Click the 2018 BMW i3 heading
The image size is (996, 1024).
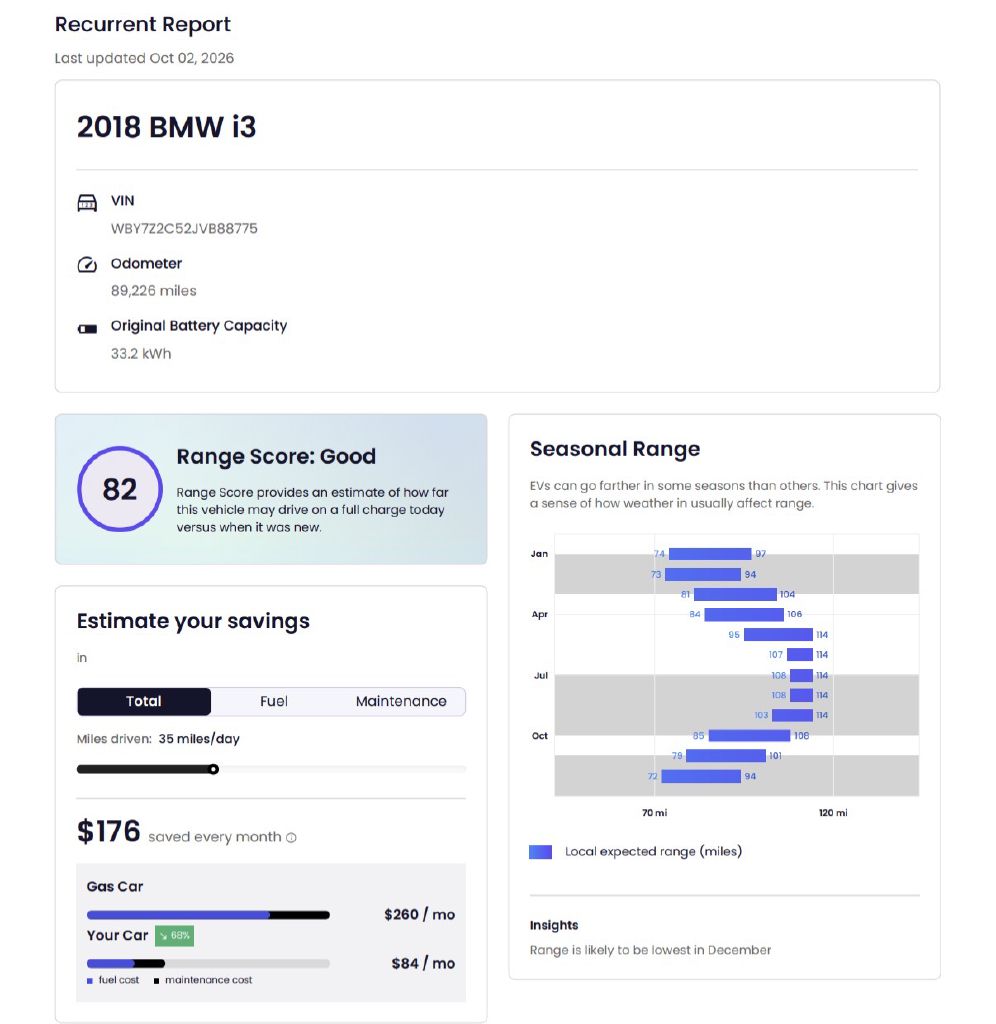(167, 127)
